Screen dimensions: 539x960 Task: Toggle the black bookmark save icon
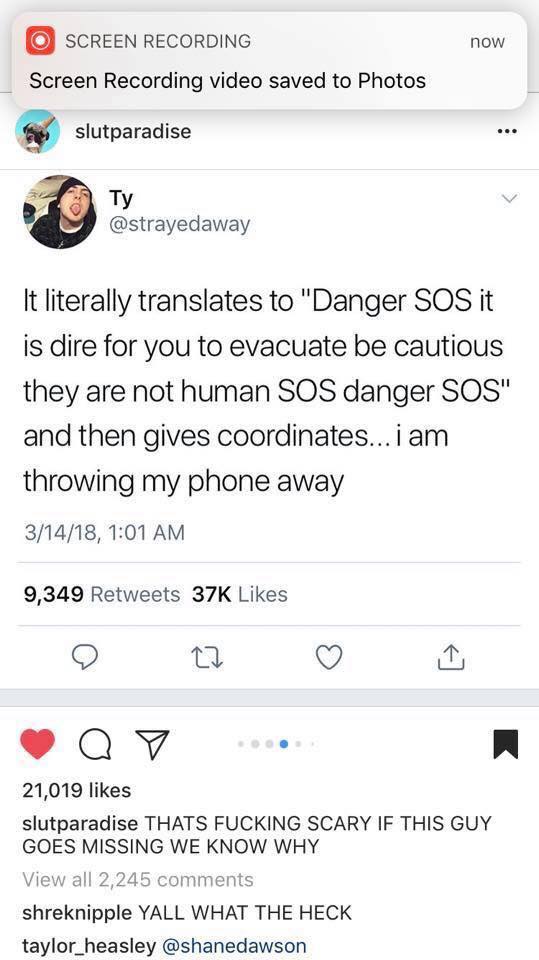pyautogui.click(x=505, y=744)
